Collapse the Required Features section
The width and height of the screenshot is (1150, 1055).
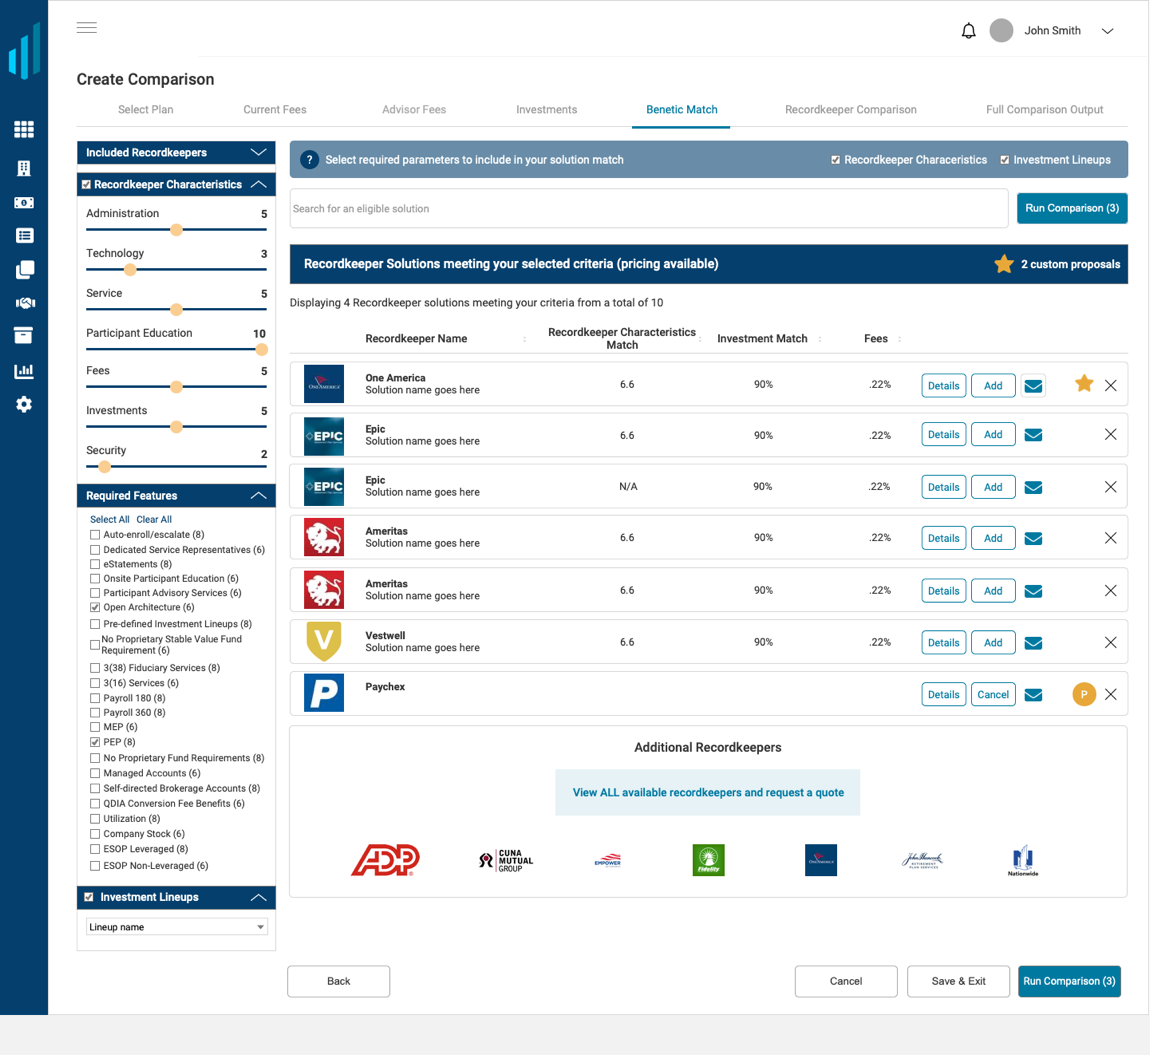coord(258,496)
